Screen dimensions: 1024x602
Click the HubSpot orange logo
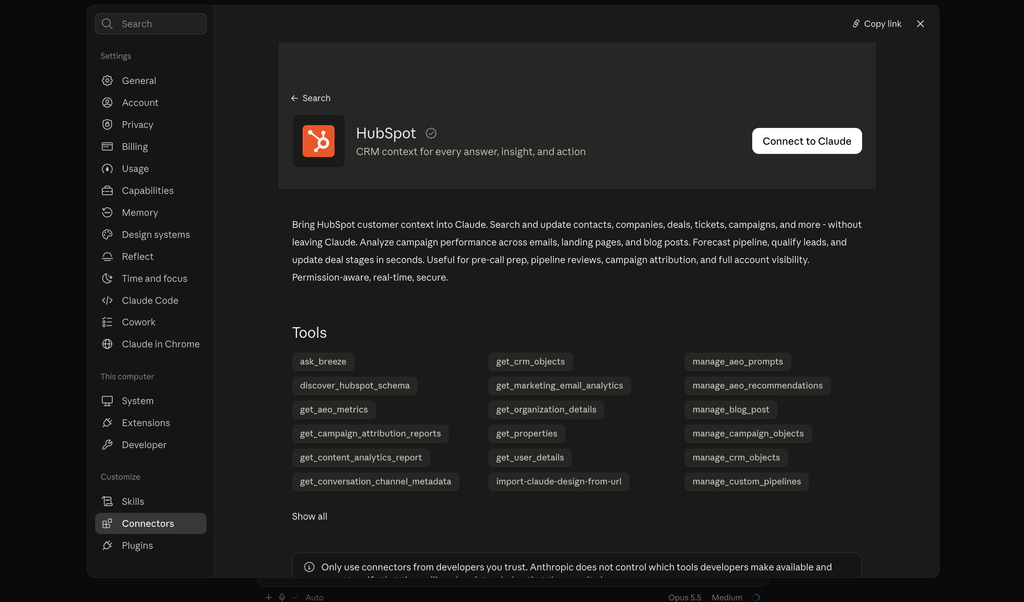(319, 141)
